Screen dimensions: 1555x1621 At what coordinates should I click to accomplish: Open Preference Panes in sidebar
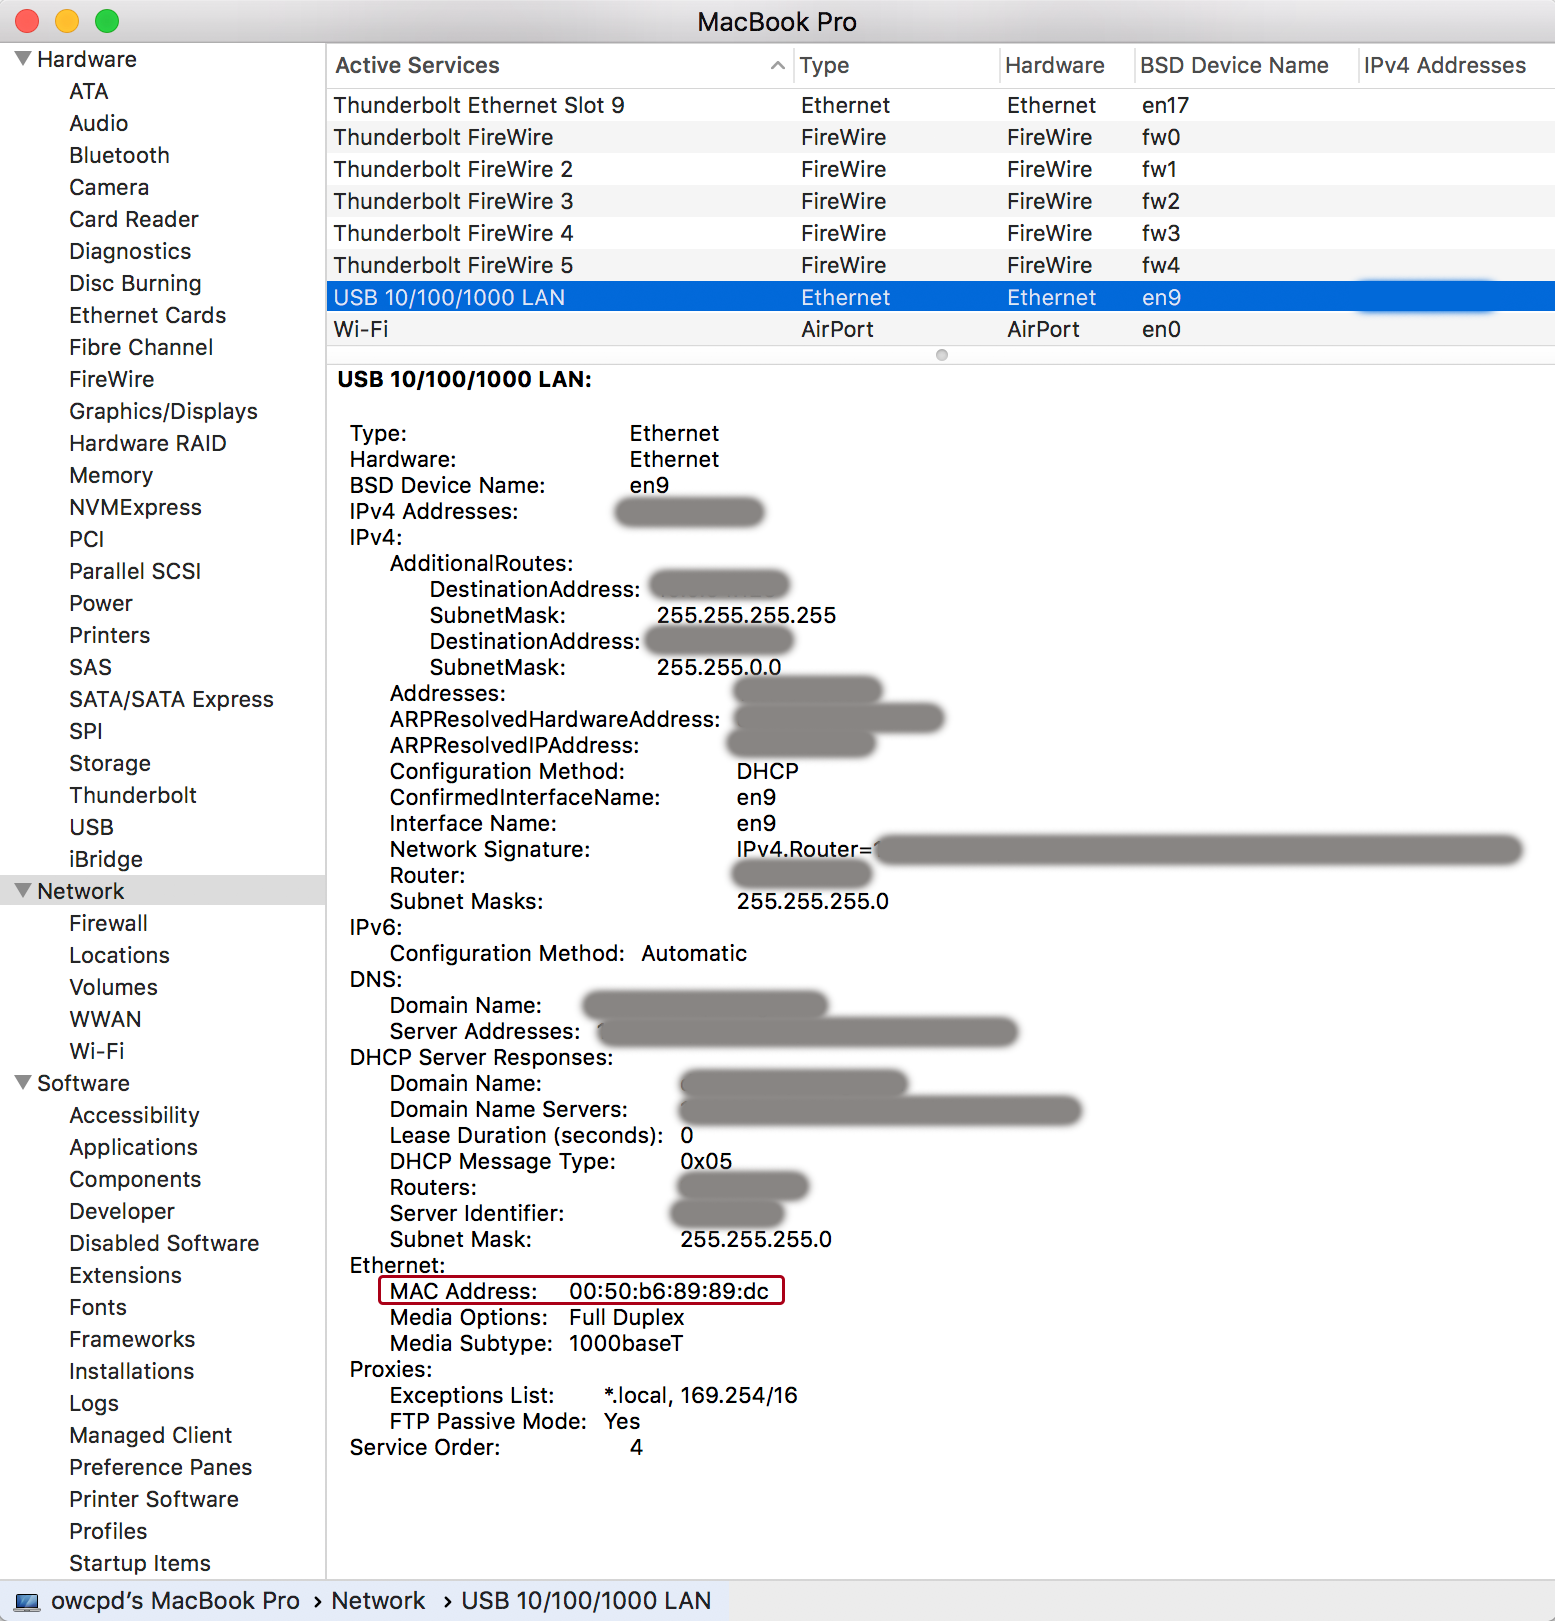160,1467
